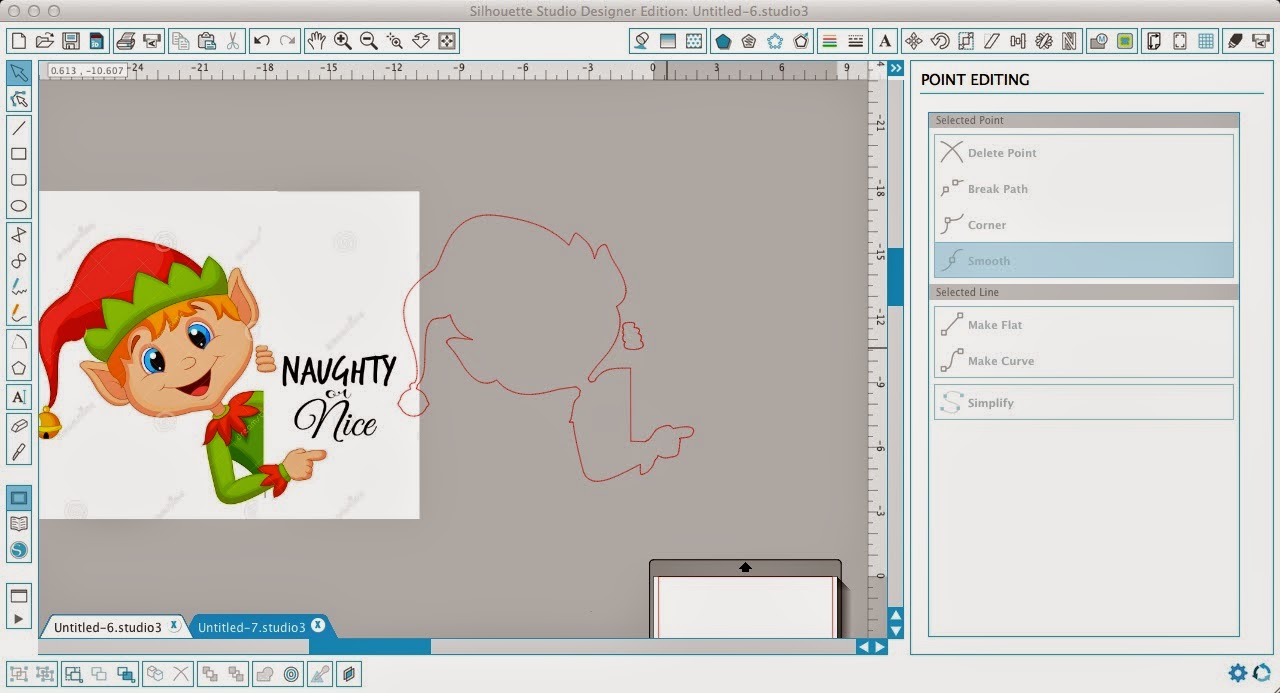
Task: Choose the Edit Points tool
Action: [18, 99]
